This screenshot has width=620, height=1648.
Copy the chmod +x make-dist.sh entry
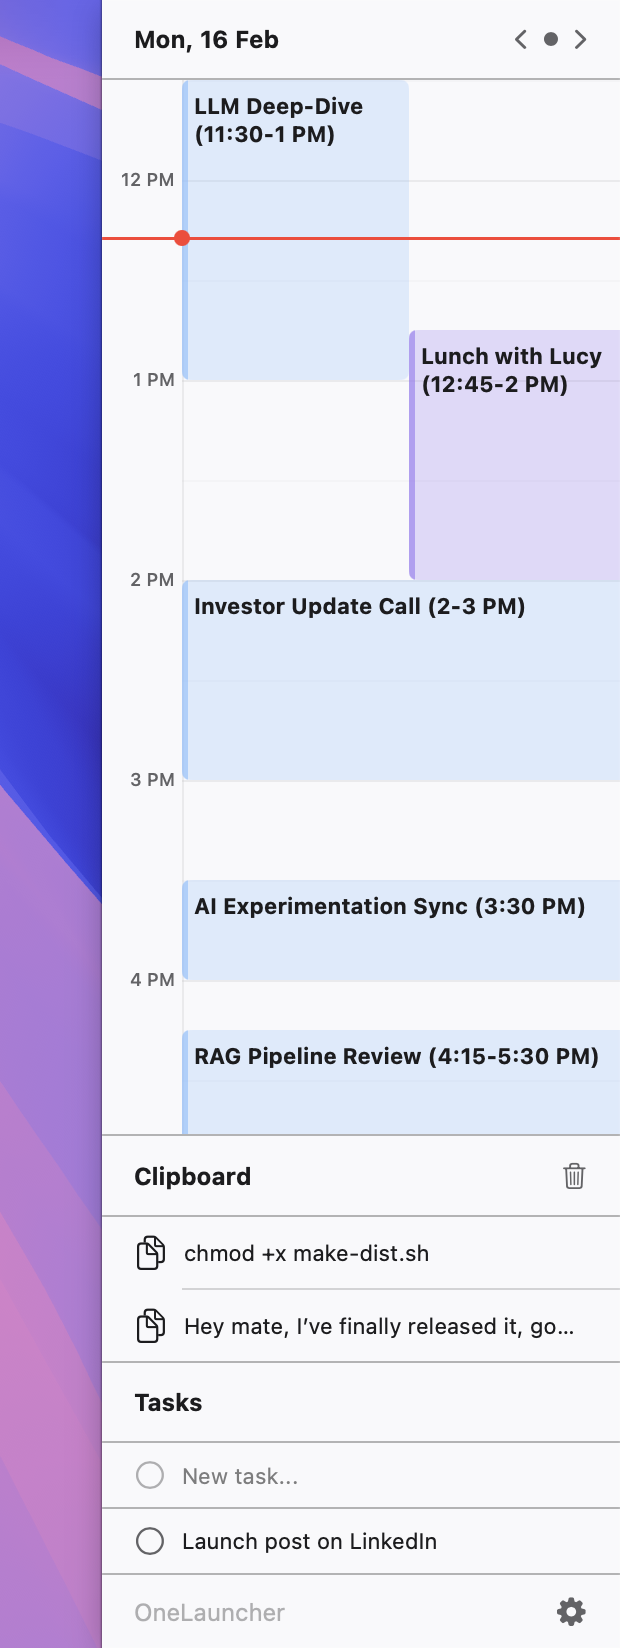coord(307,1254)
